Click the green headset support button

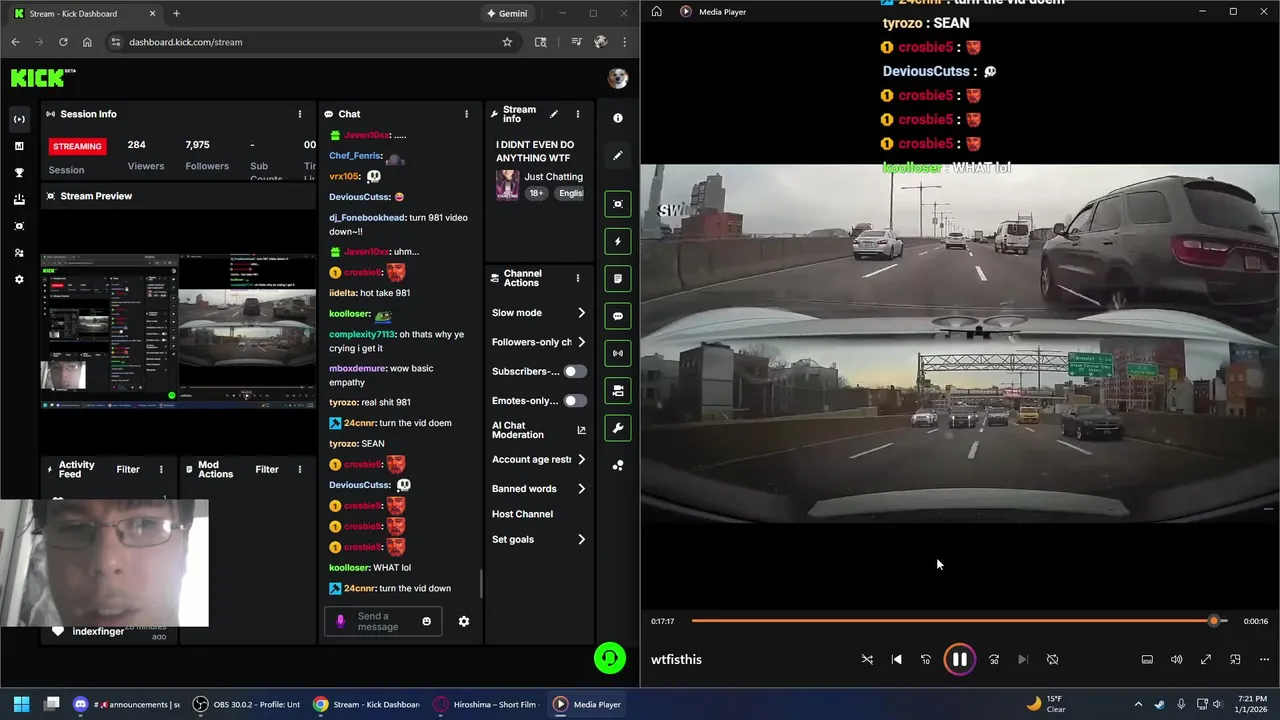click(610, 657)
